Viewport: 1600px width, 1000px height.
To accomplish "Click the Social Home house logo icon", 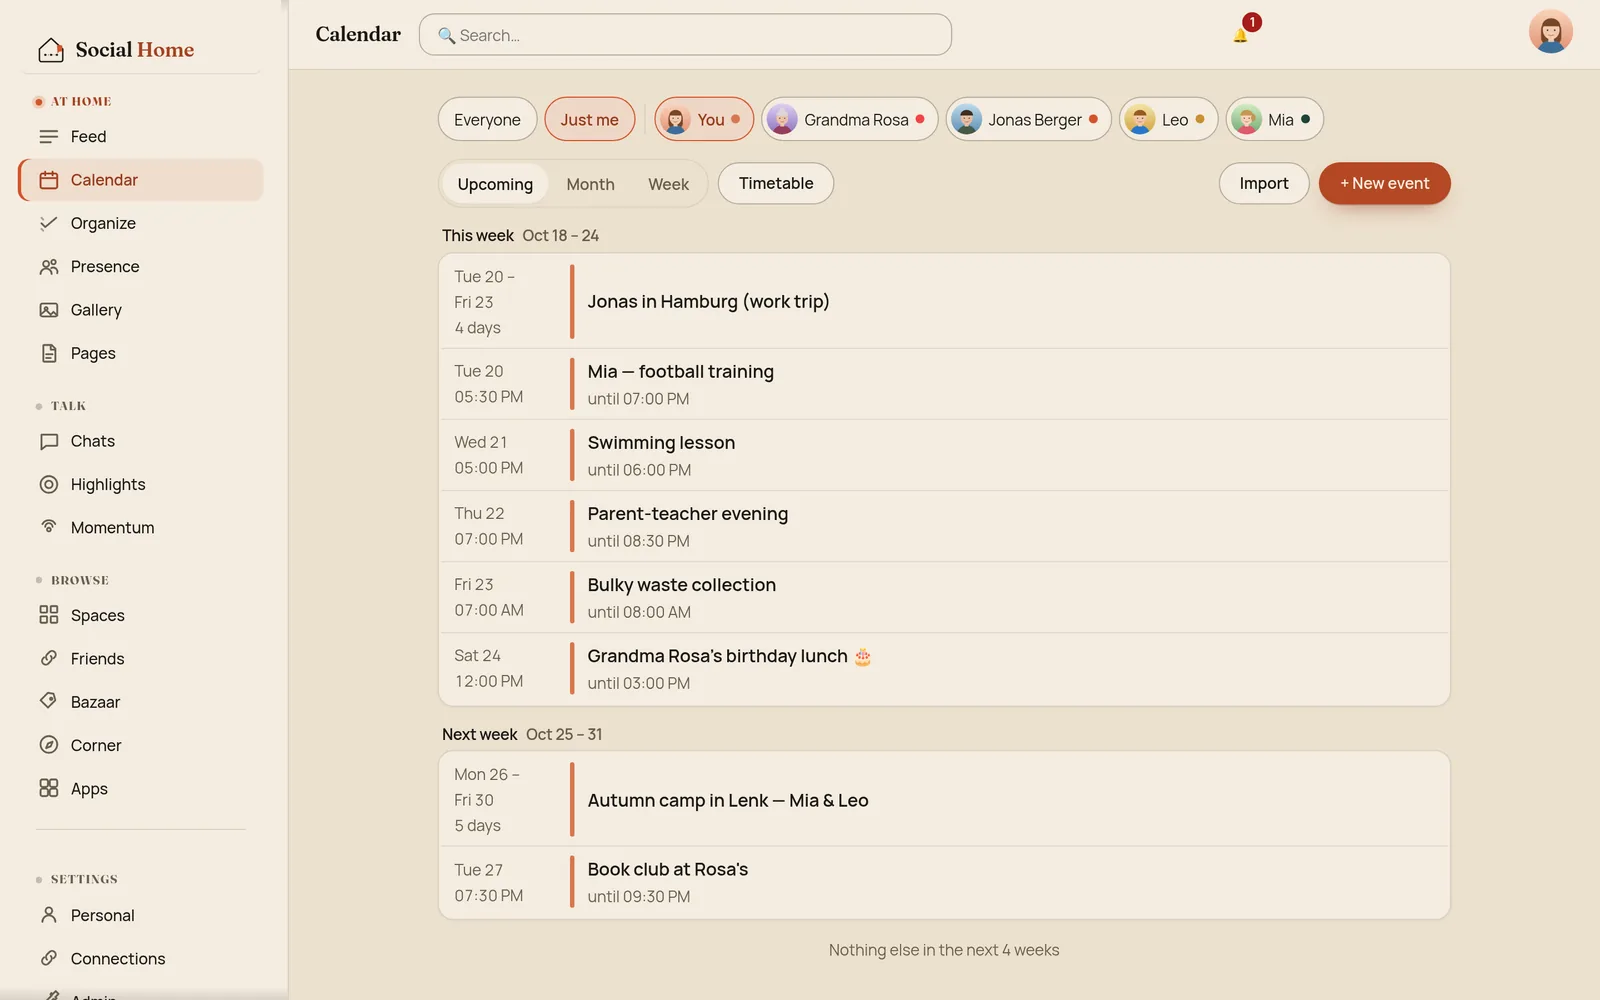I will coord(51,50).
